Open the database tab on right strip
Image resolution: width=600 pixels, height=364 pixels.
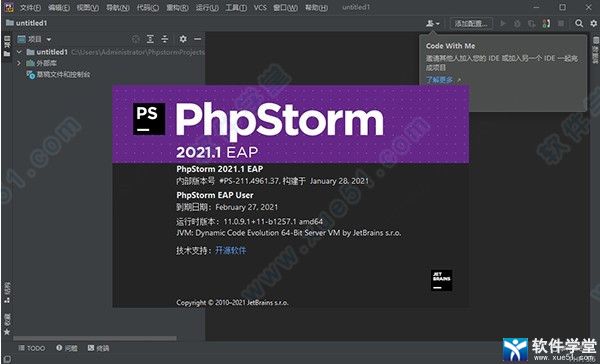[x=595, y=50]
